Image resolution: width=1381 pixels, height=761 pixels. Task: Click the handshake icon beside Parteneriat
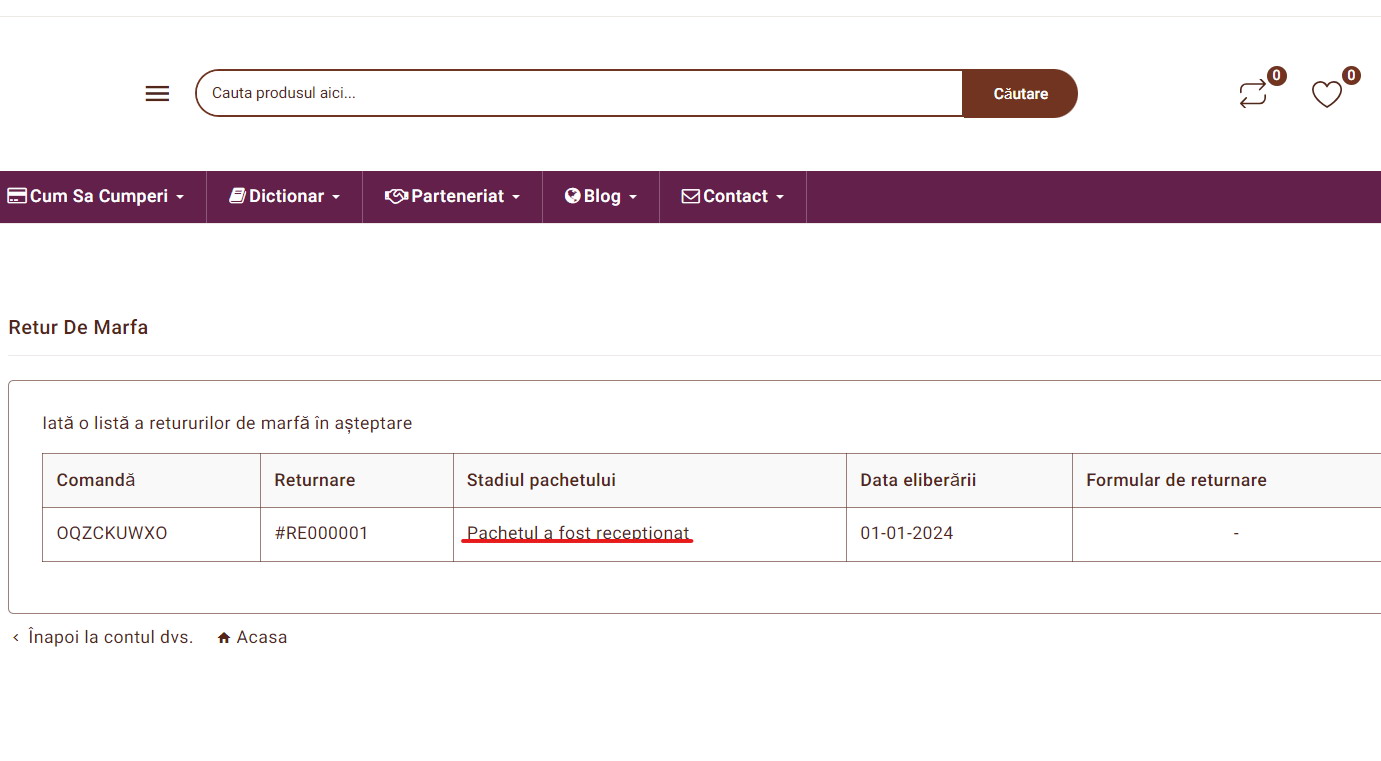396,196
